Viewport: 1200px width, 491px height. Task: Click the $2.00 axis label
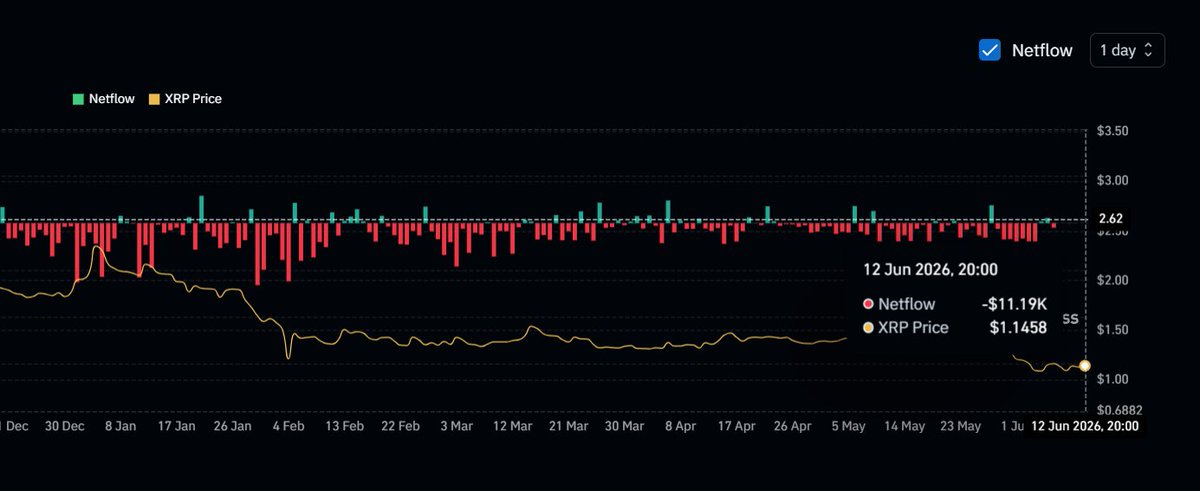click(x=1113, y=280)
